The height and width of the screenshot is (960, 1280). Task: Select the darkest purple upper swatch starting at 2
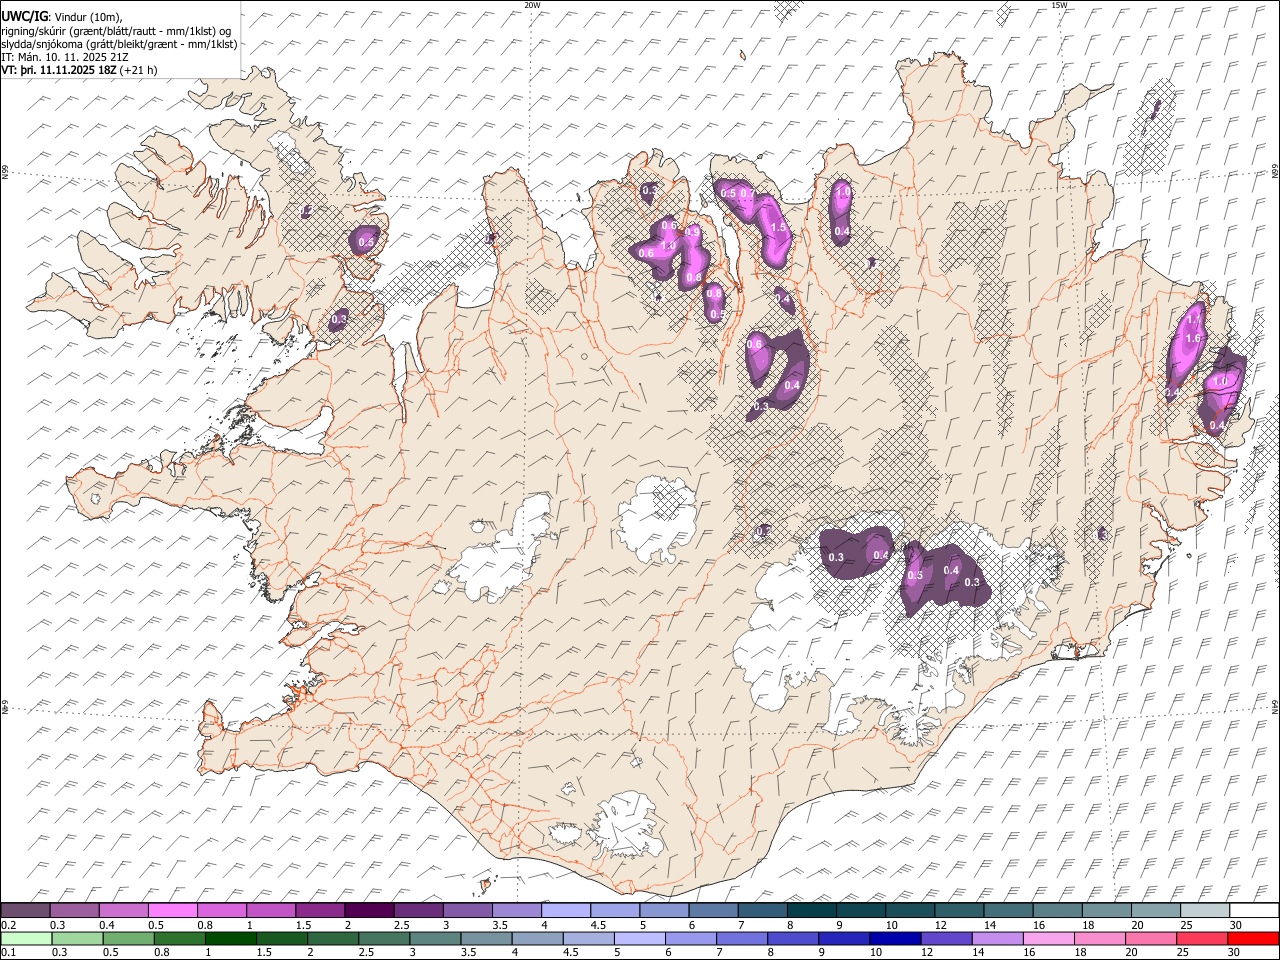coord(369,910)
